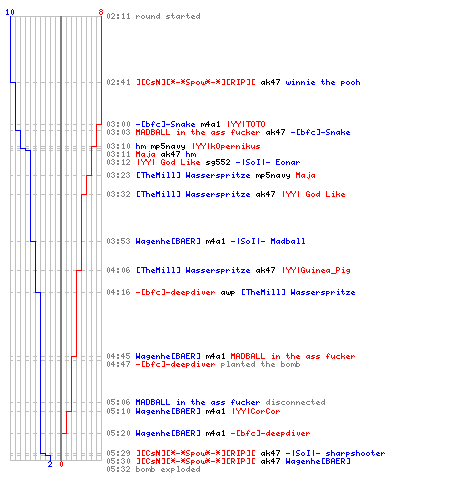This screenshot has width=450, height=500.
Task: Click the awp weapon at 04:16
Action: tap(228, 292)
